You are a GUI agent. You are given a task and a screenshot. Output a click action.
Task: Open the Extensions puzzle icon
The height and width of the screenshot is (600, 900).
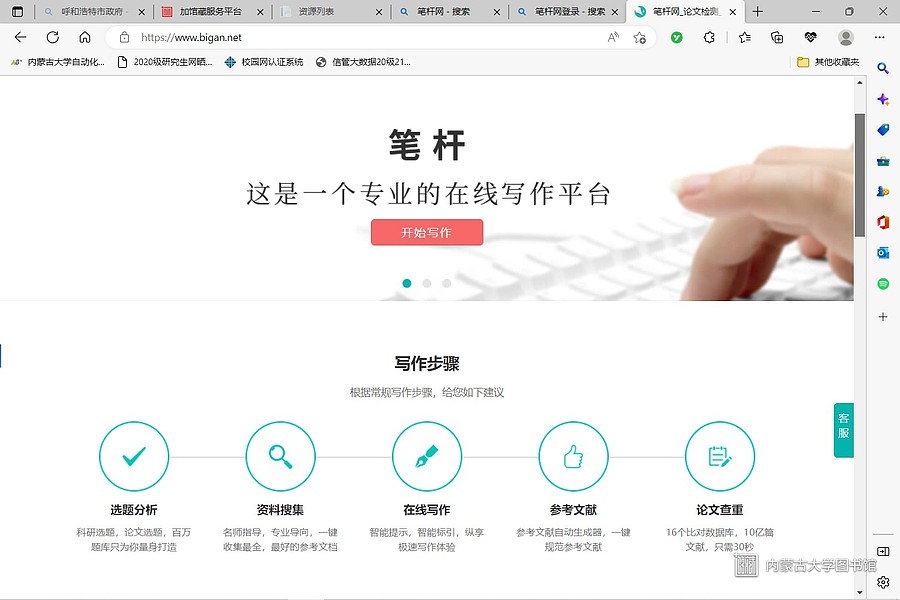(709, 37)
